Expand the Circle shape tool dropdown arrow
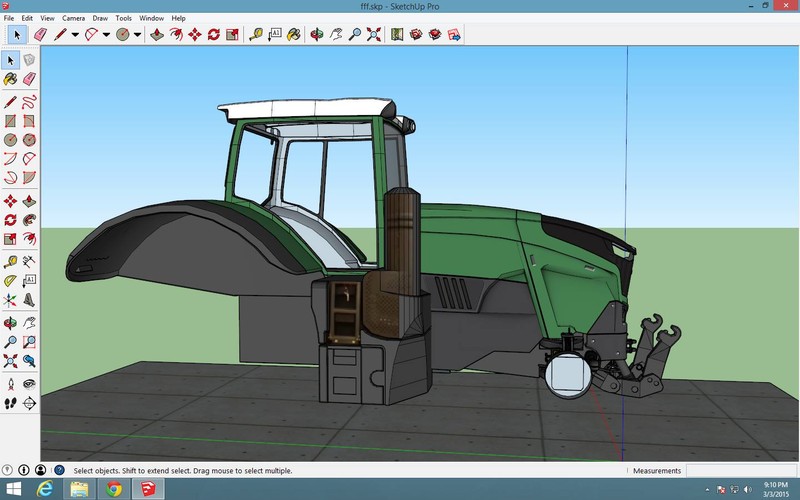 [x=137, y=34]
